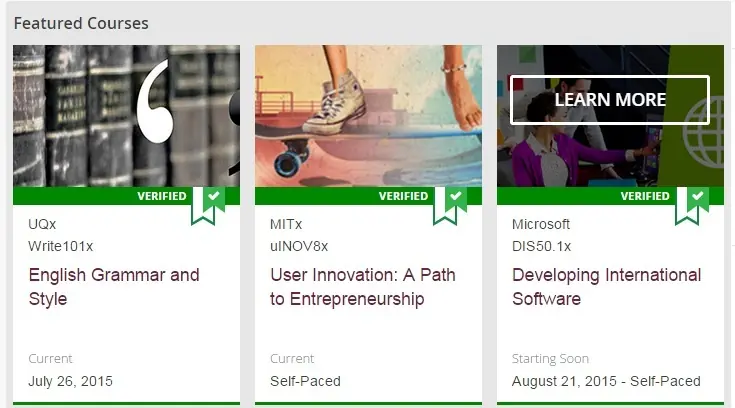Click the MITx organization label
The width and height of the screenshot is (735, 408).
287,224
